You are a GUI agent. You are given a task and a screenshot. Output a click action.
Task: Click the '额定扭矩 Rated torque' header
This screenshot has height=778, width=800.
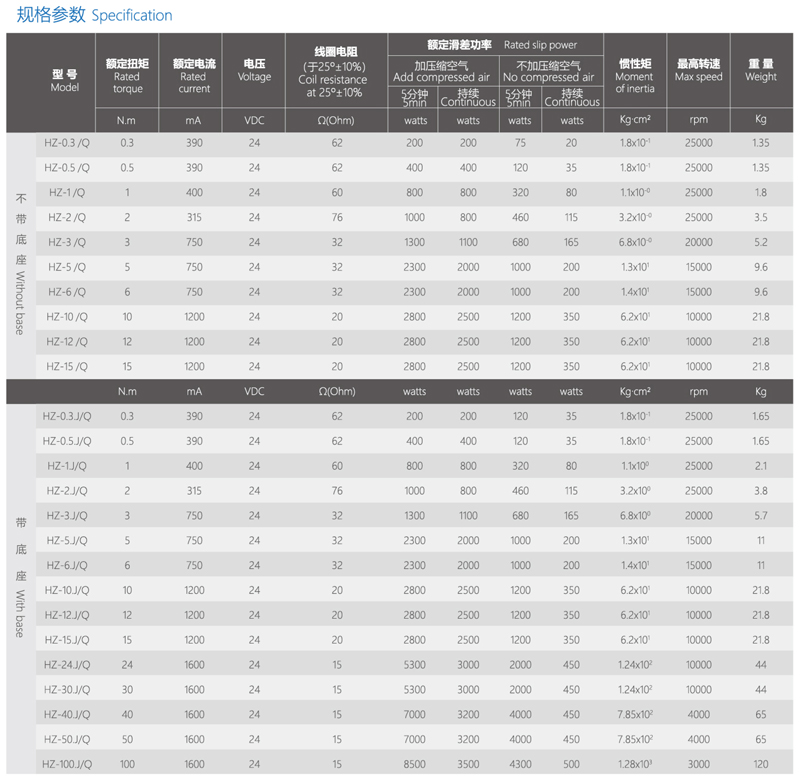click(x=127, y=76)
